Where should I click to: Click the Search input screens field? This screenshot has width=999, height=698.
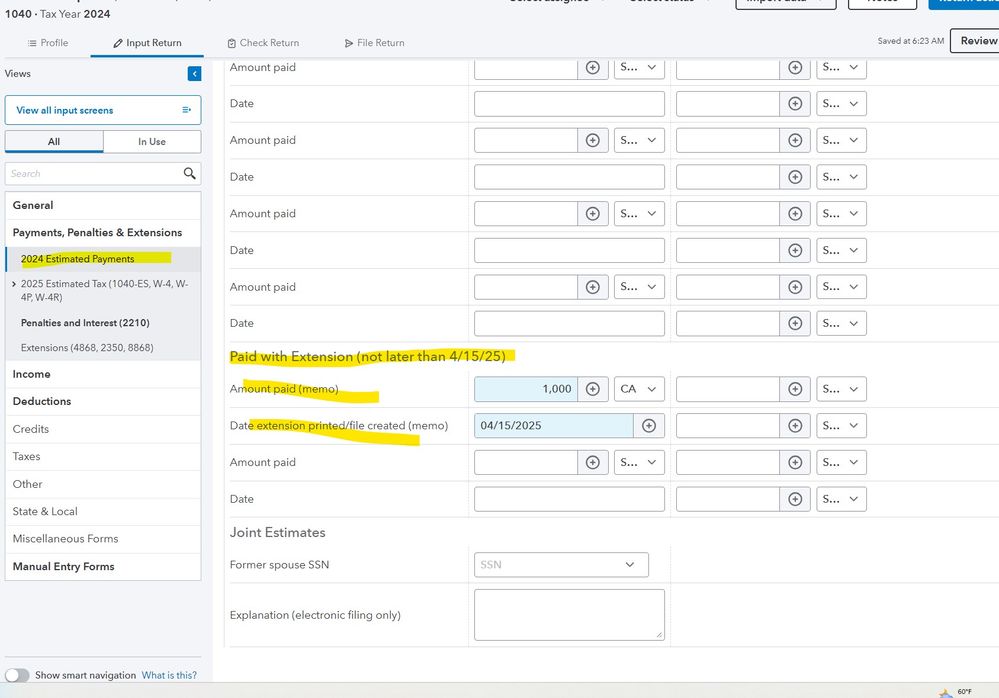coord(94,173)
